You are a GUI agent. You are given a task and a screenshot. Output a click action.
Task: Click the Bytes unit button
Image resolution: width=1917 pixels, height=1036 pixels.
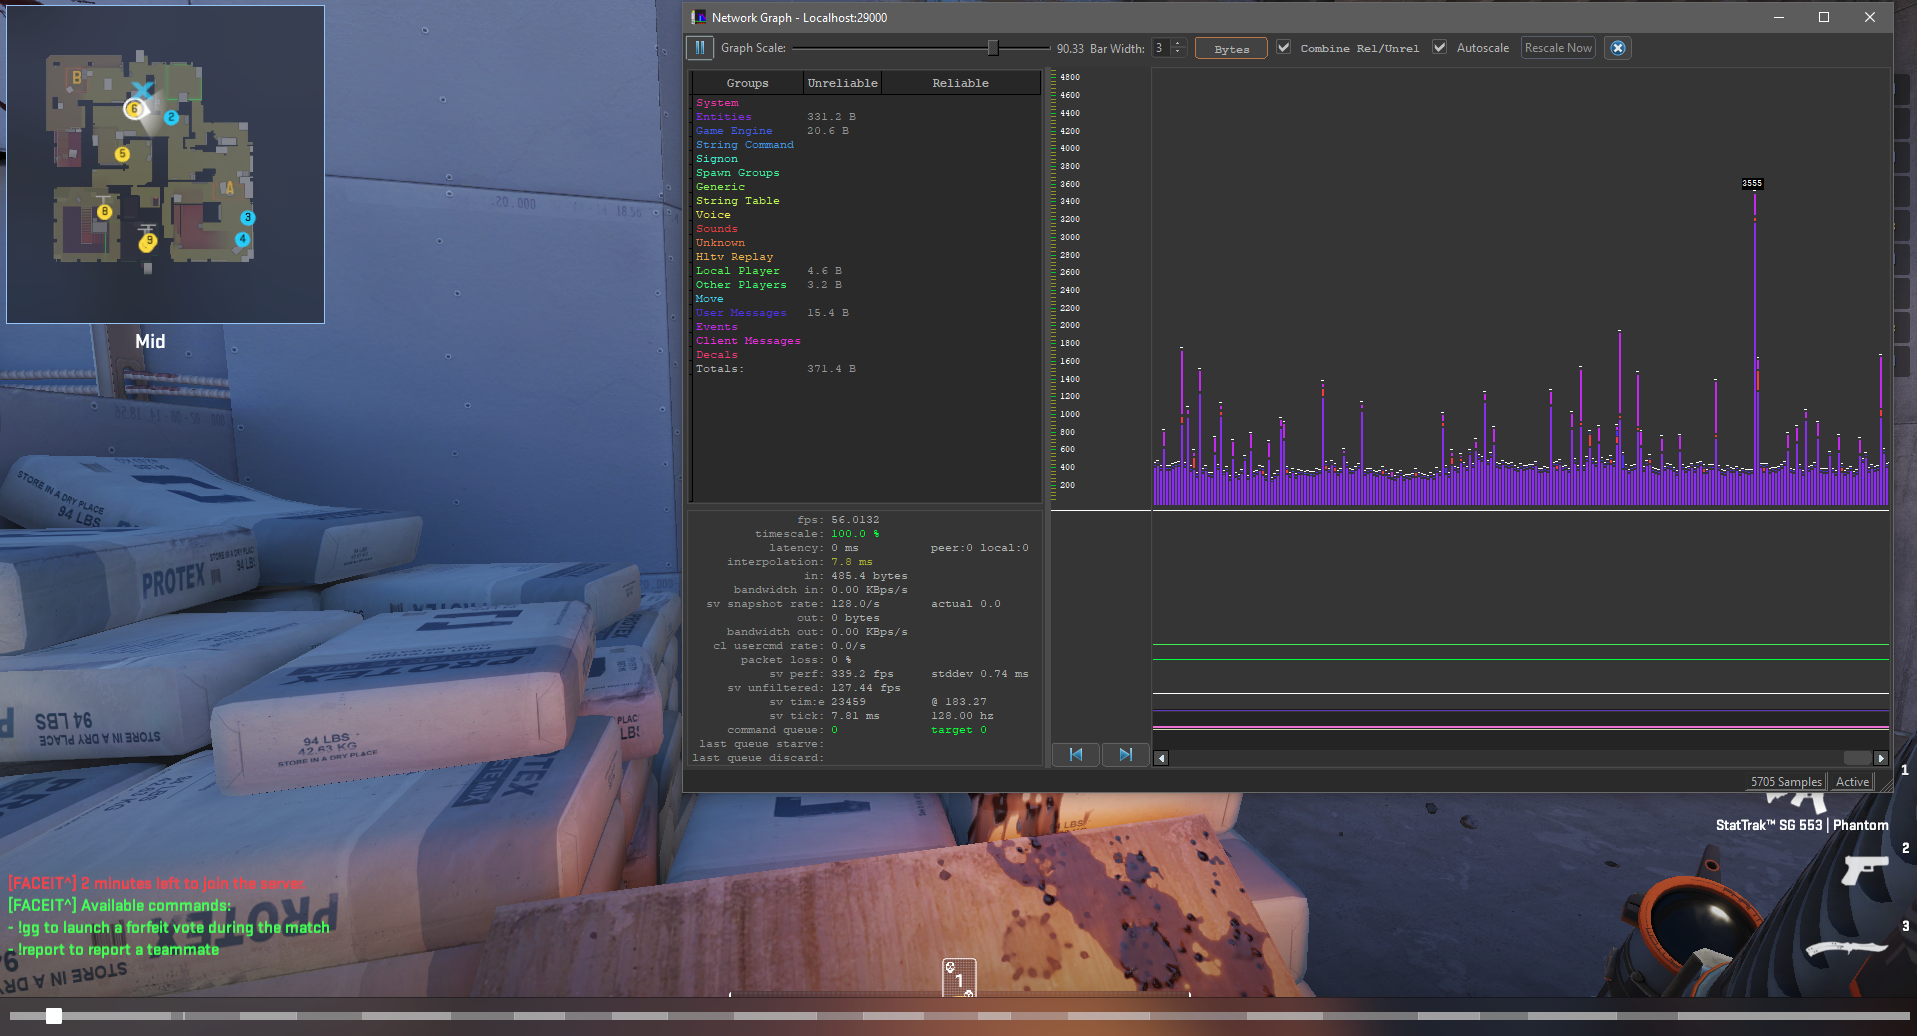coord(1231,48)
